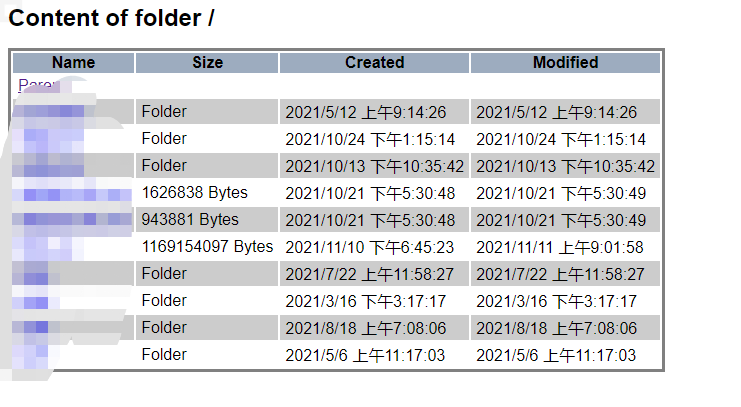
Task: Click created date 2021/5/12 上午9:14:26
Action: tap(365, 112)
